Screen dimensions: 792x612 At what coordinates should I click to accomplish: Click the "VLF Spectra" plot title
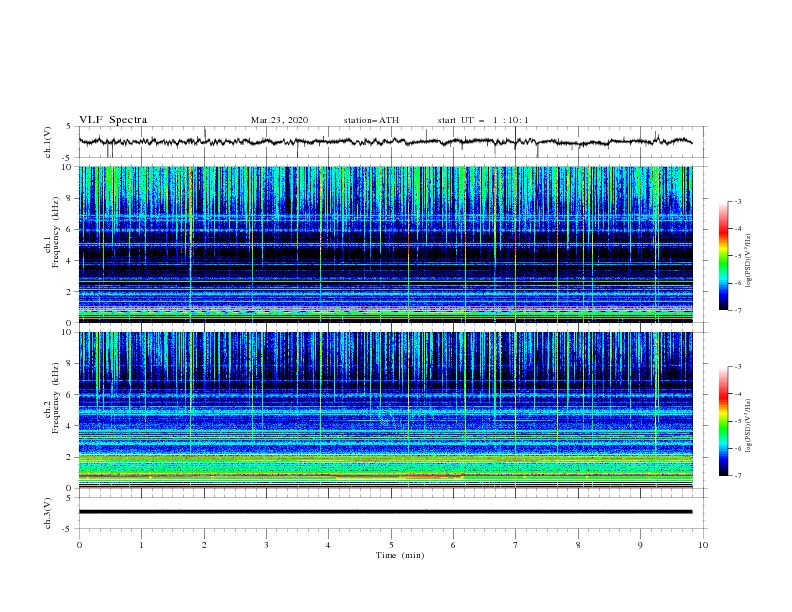pos(113,120)
